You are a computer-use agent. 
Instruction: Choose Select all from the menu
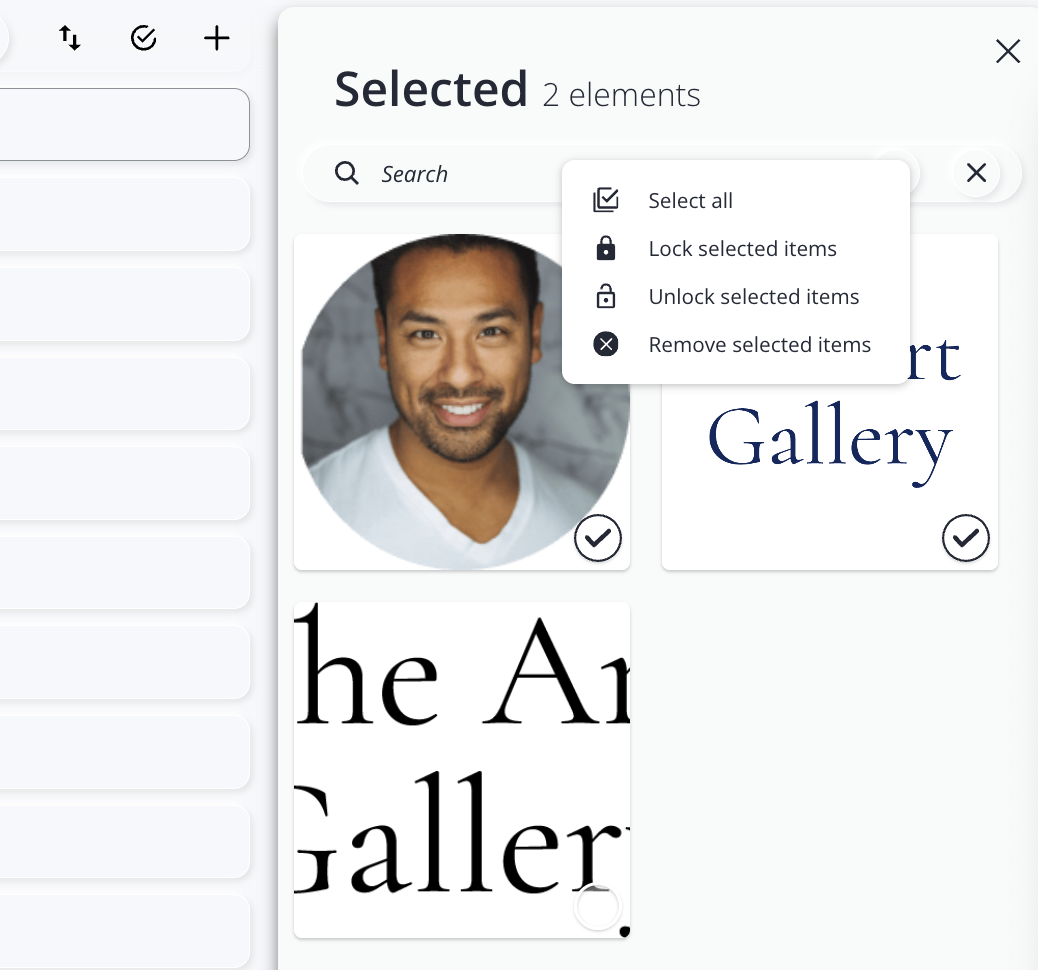tap(690, 201)
